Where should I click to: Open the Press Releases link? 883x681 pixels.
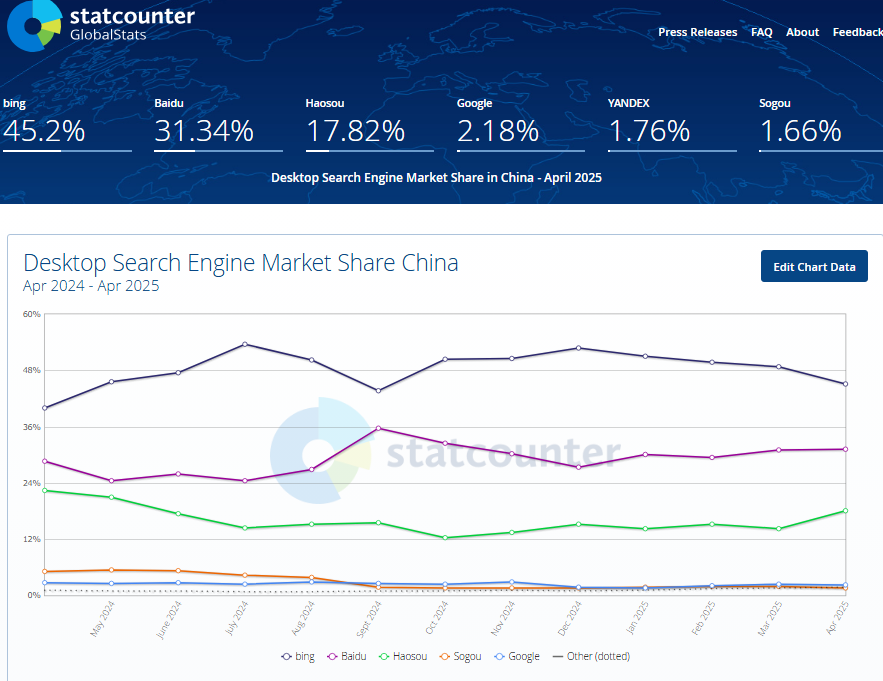[697, 32]
